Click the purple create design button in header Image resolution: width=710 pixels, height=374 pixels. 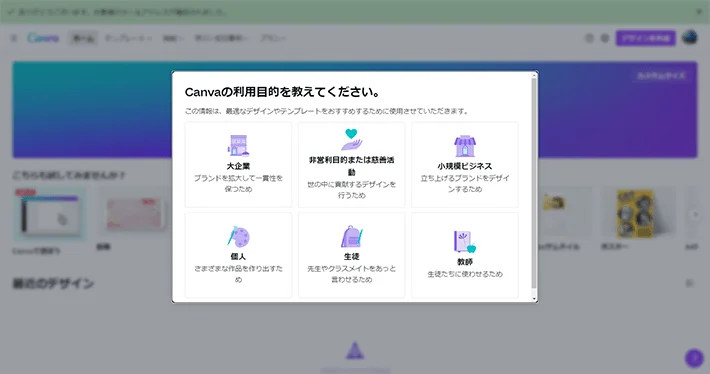pyautogui.click(x=646, y=38)
